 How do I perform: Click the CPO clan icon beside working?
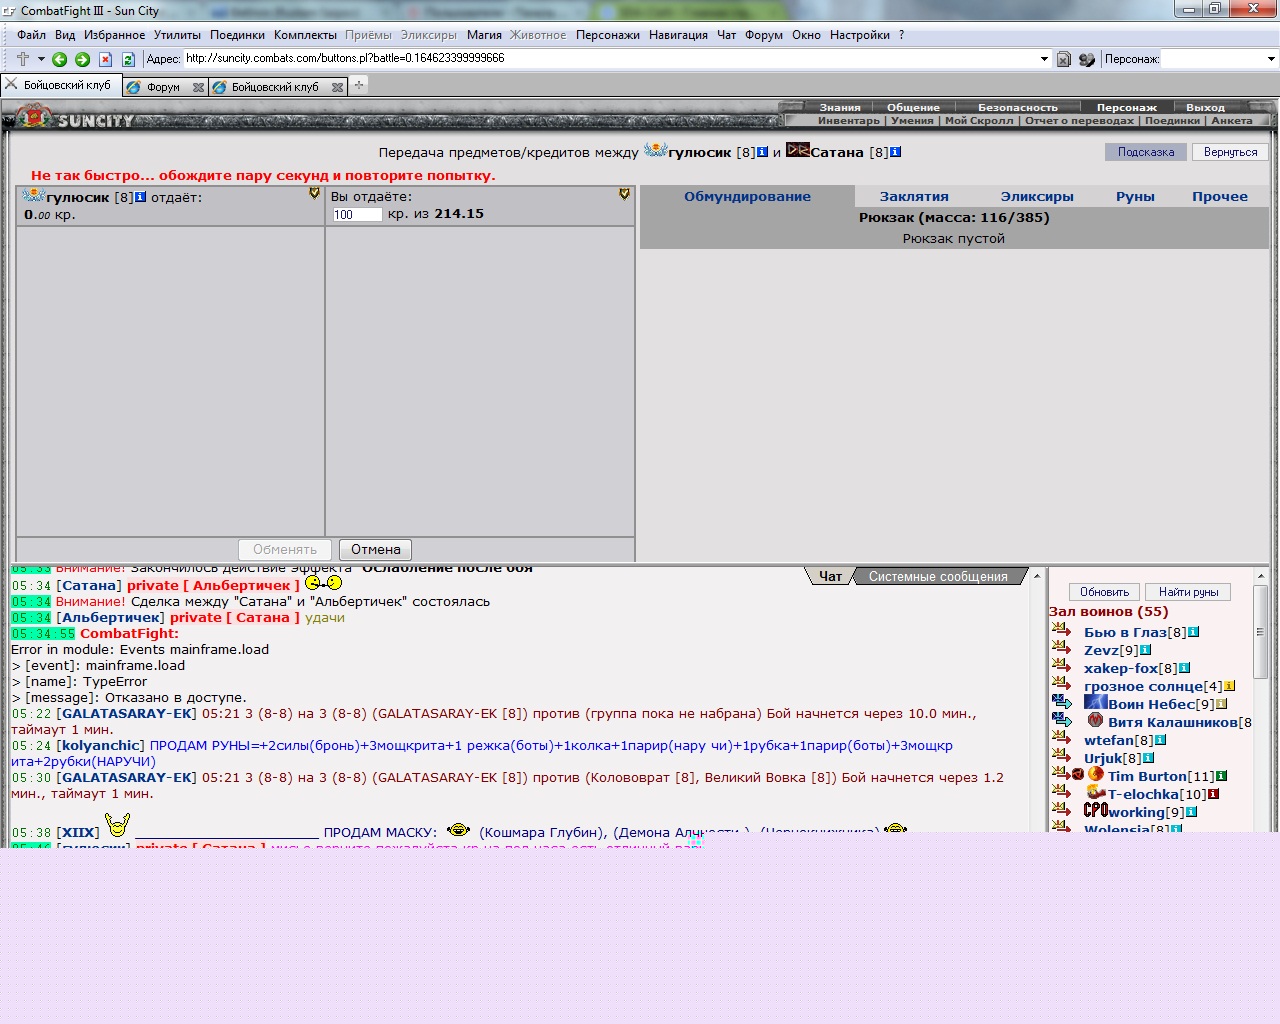[1096, 811]
